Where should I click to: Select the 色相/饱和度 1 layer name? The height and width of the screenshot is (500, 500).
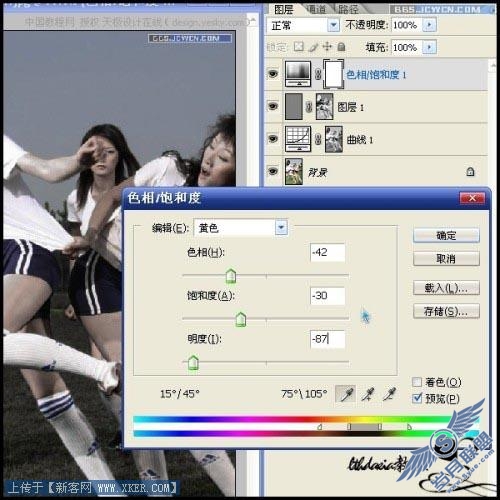pyautogui.click(x=376, y=75)
